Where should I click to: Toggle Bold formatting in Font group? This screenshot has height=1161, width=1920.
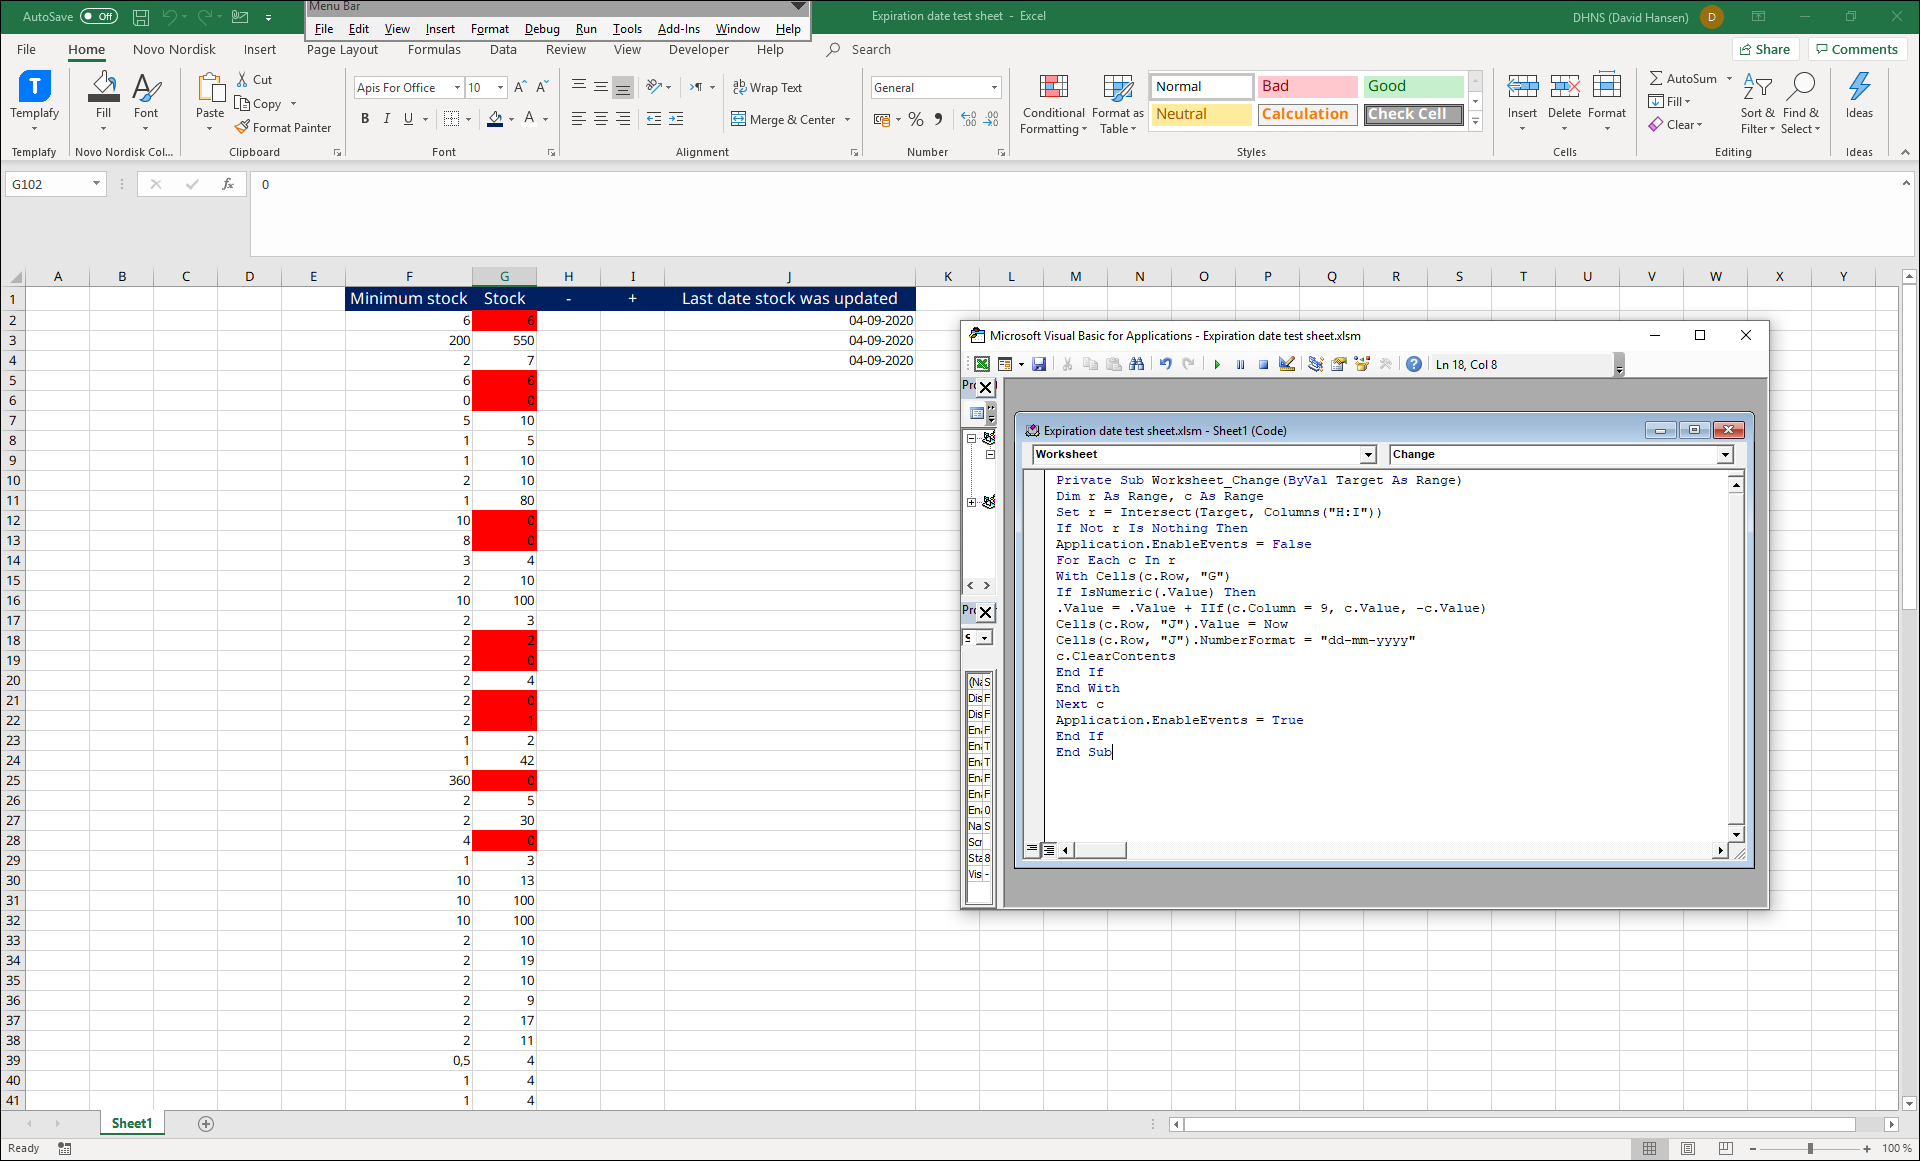pyautogui.click(x=365, y=119)
